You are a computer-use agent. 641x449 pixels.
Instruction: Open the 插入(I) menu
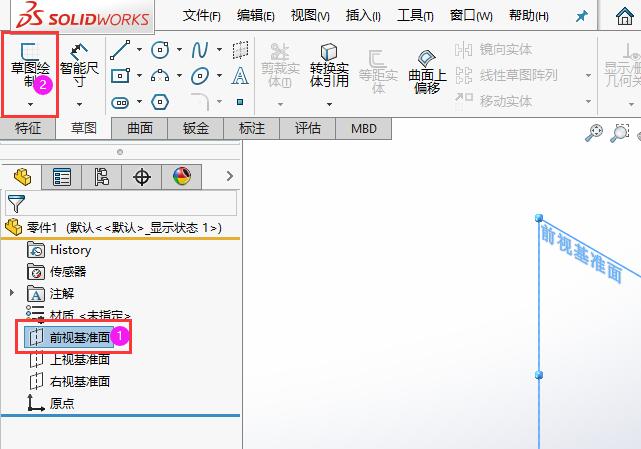[x=363, y=16]
